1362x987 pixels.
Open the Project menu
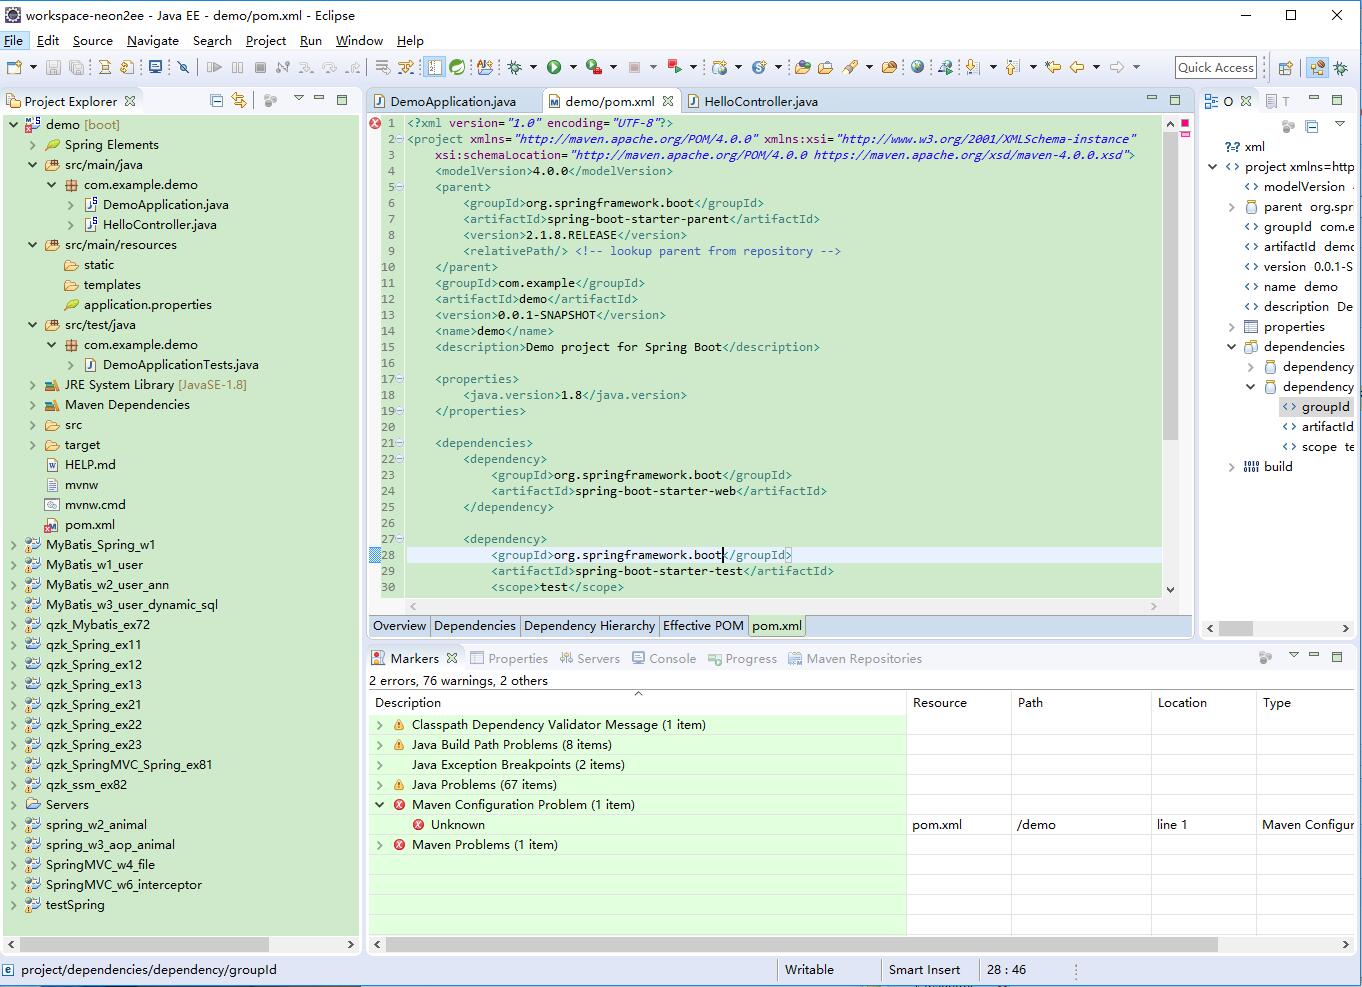coord(265,40)
